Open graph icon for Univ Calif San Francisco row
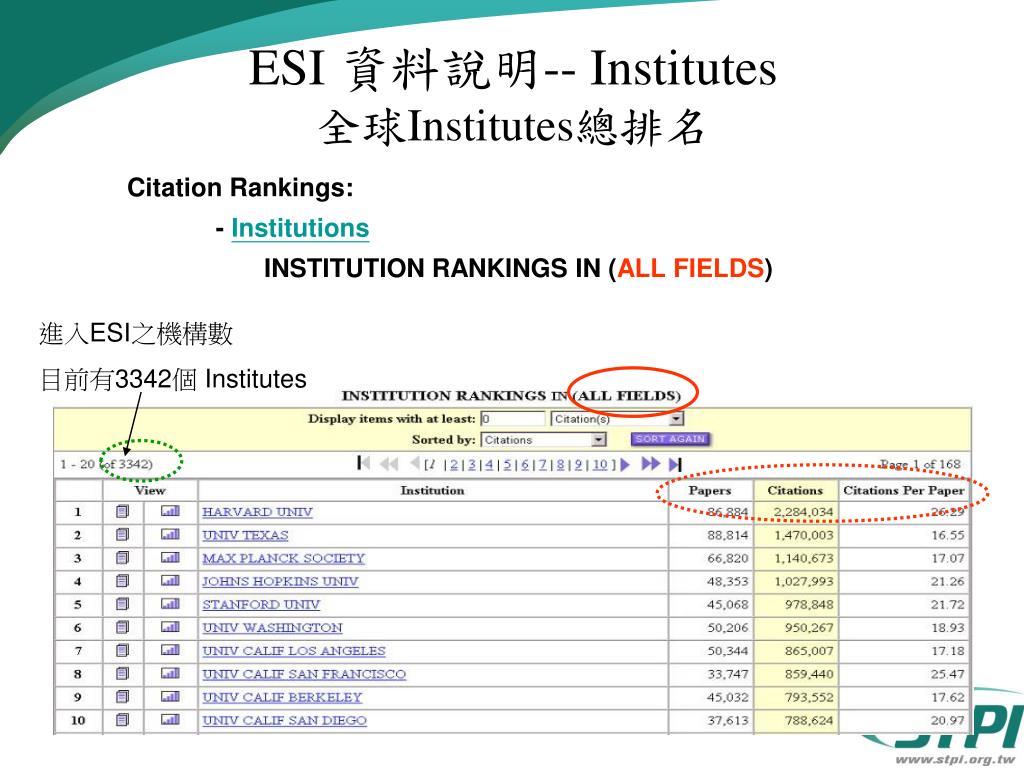This screenshot has height=768, width=1024. pyautogui.click(x=170, y=673)
